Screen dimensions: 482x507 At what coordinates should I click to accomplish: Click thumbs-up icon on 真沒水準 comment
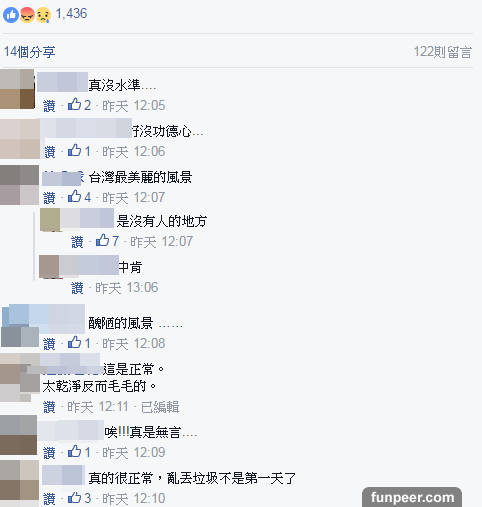(x=74, y=105)
